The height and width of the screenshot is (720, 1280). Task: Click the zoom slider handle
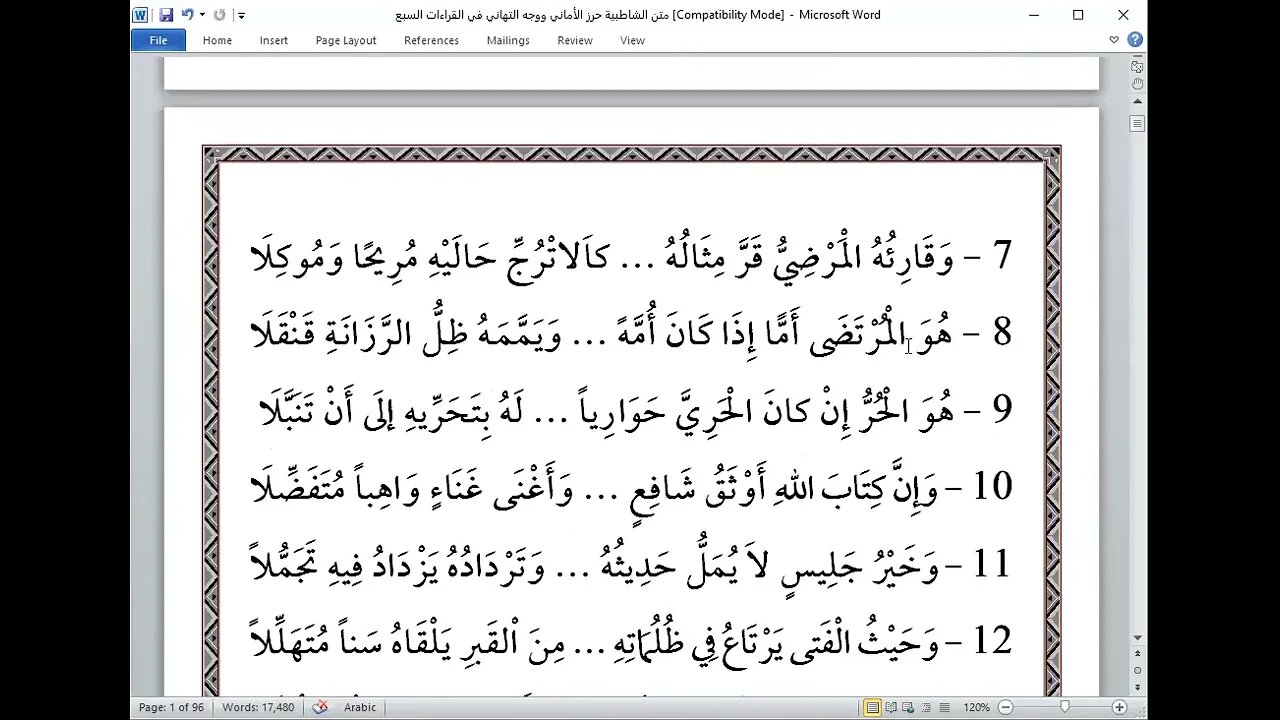(x=1065, y=707)
